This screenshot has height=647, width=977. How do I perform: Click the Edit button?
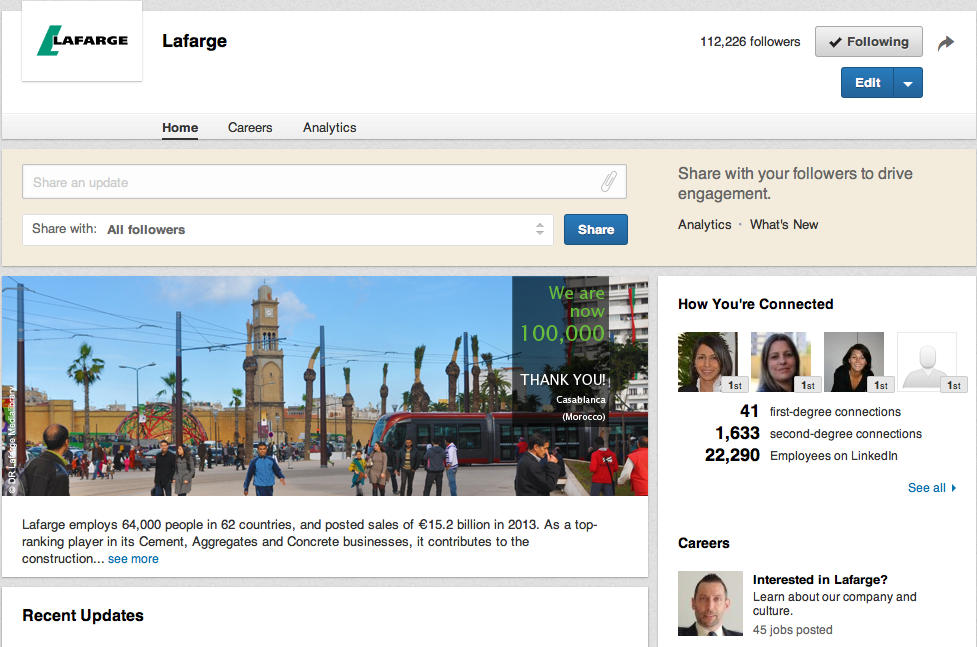(867, 83)
